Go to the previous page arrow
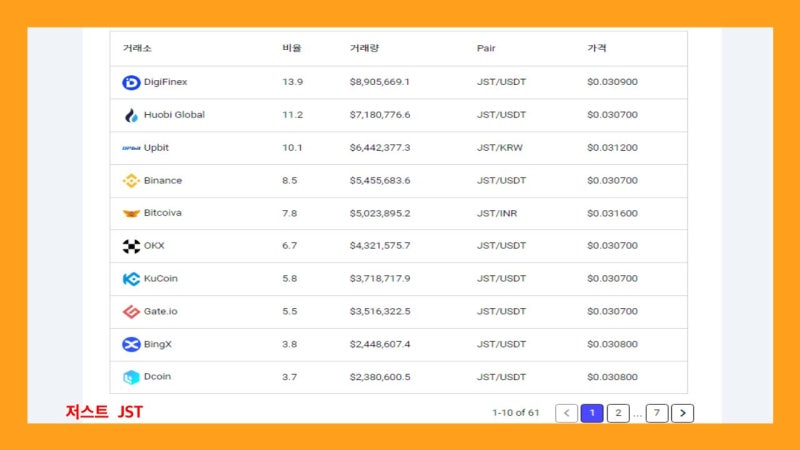The image size is (800, 450). click(566, 413)
